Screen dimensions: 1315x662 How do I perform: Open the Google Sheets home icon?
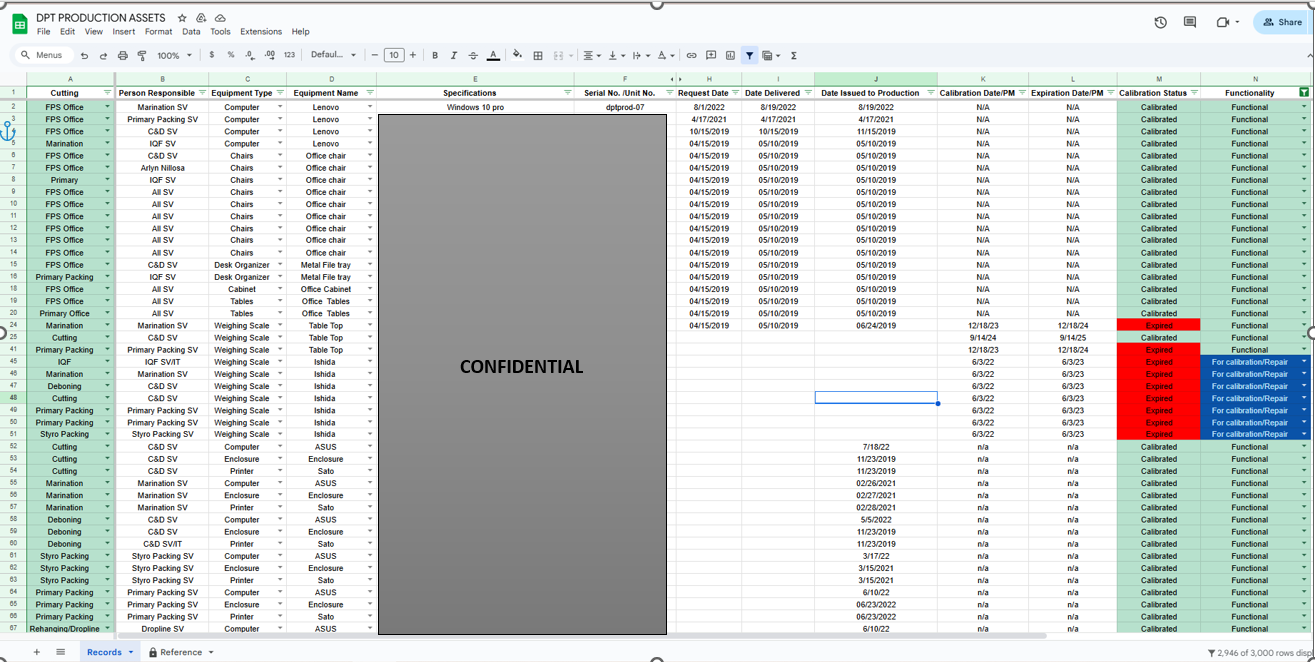coord(19,24)
